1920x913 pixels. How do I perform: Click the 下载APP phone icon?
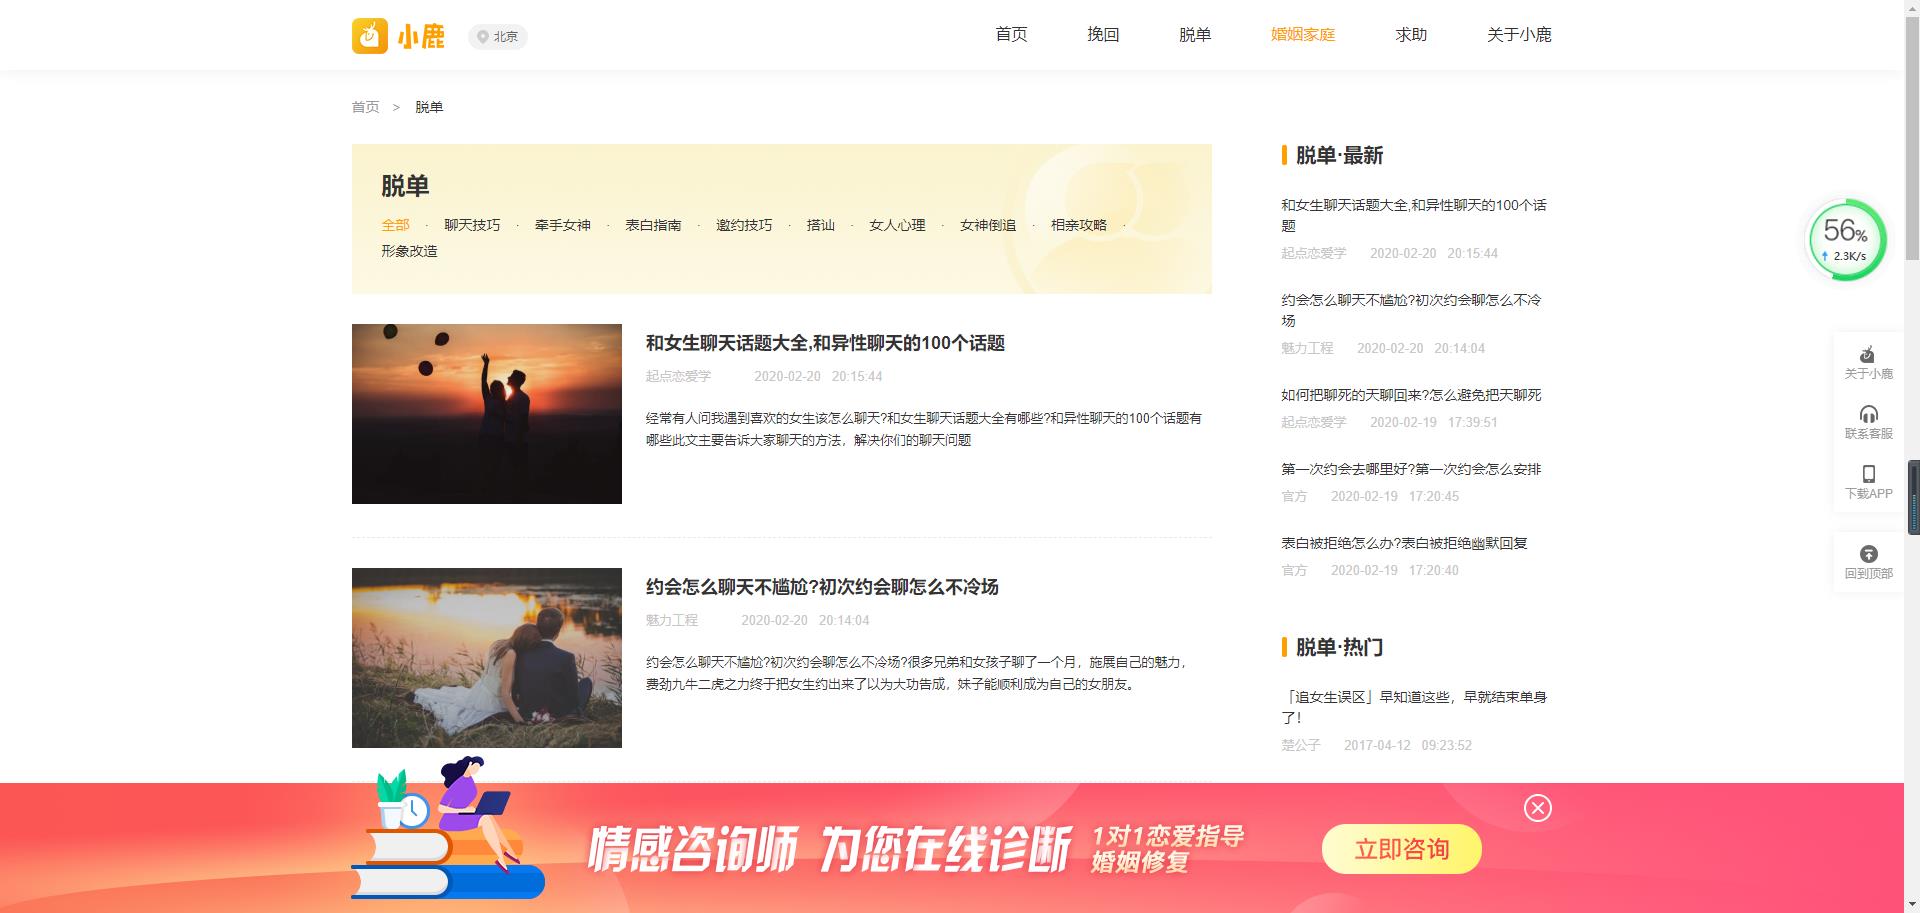tap(1868, 482)
